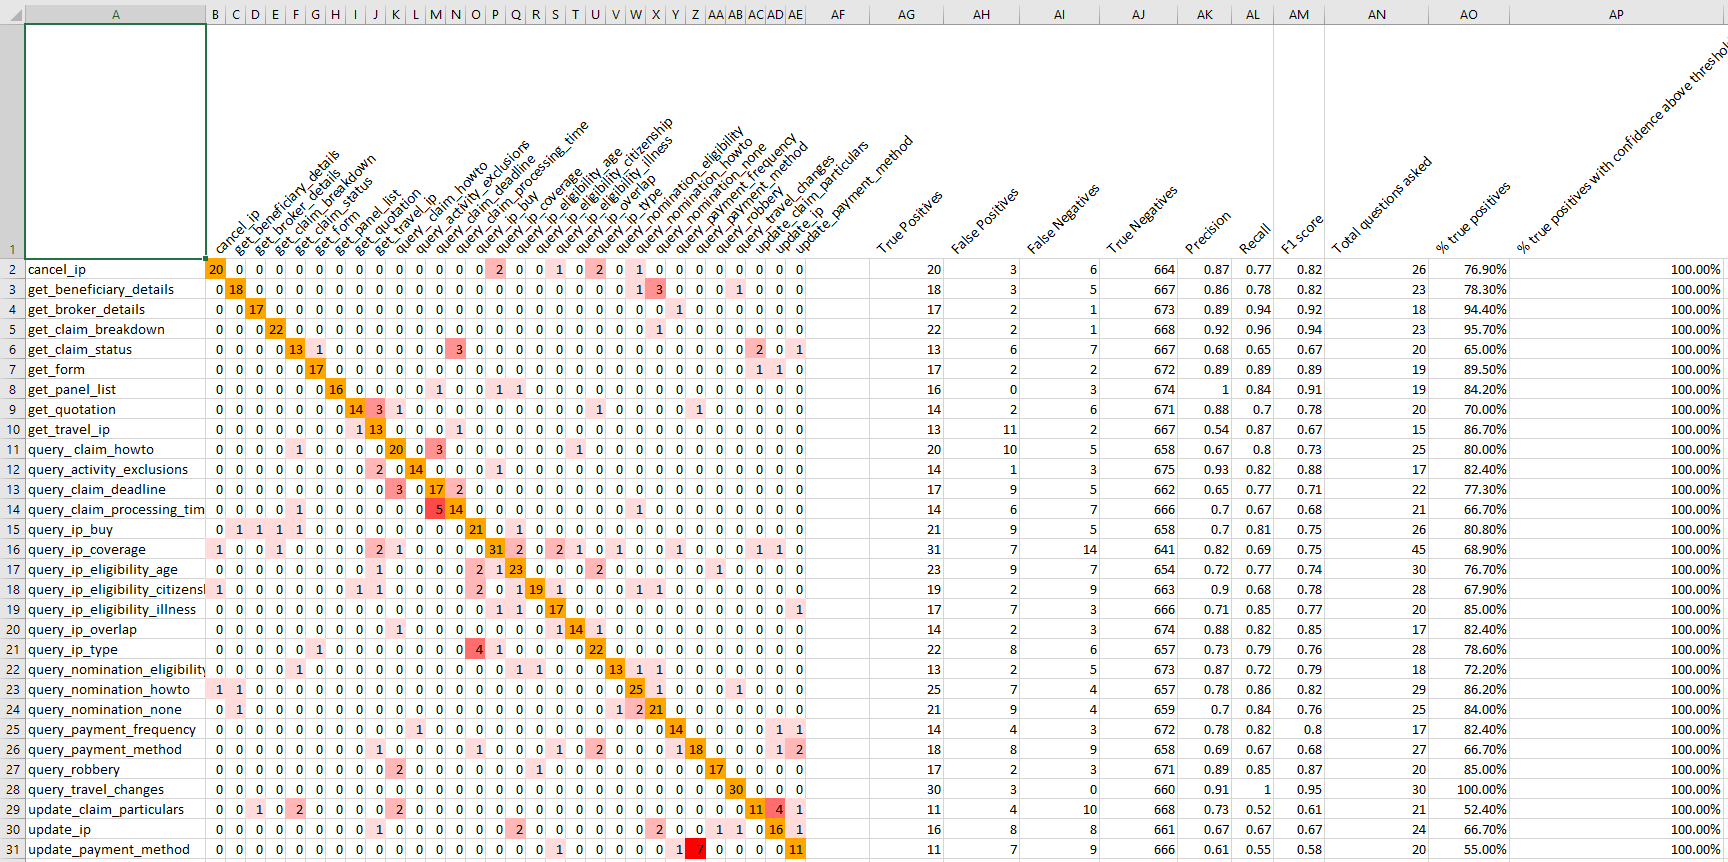This screenshot has height=862, width=1728.
Task: Click the rotated 'Precision' header cell
Action: pos(1208,233)
